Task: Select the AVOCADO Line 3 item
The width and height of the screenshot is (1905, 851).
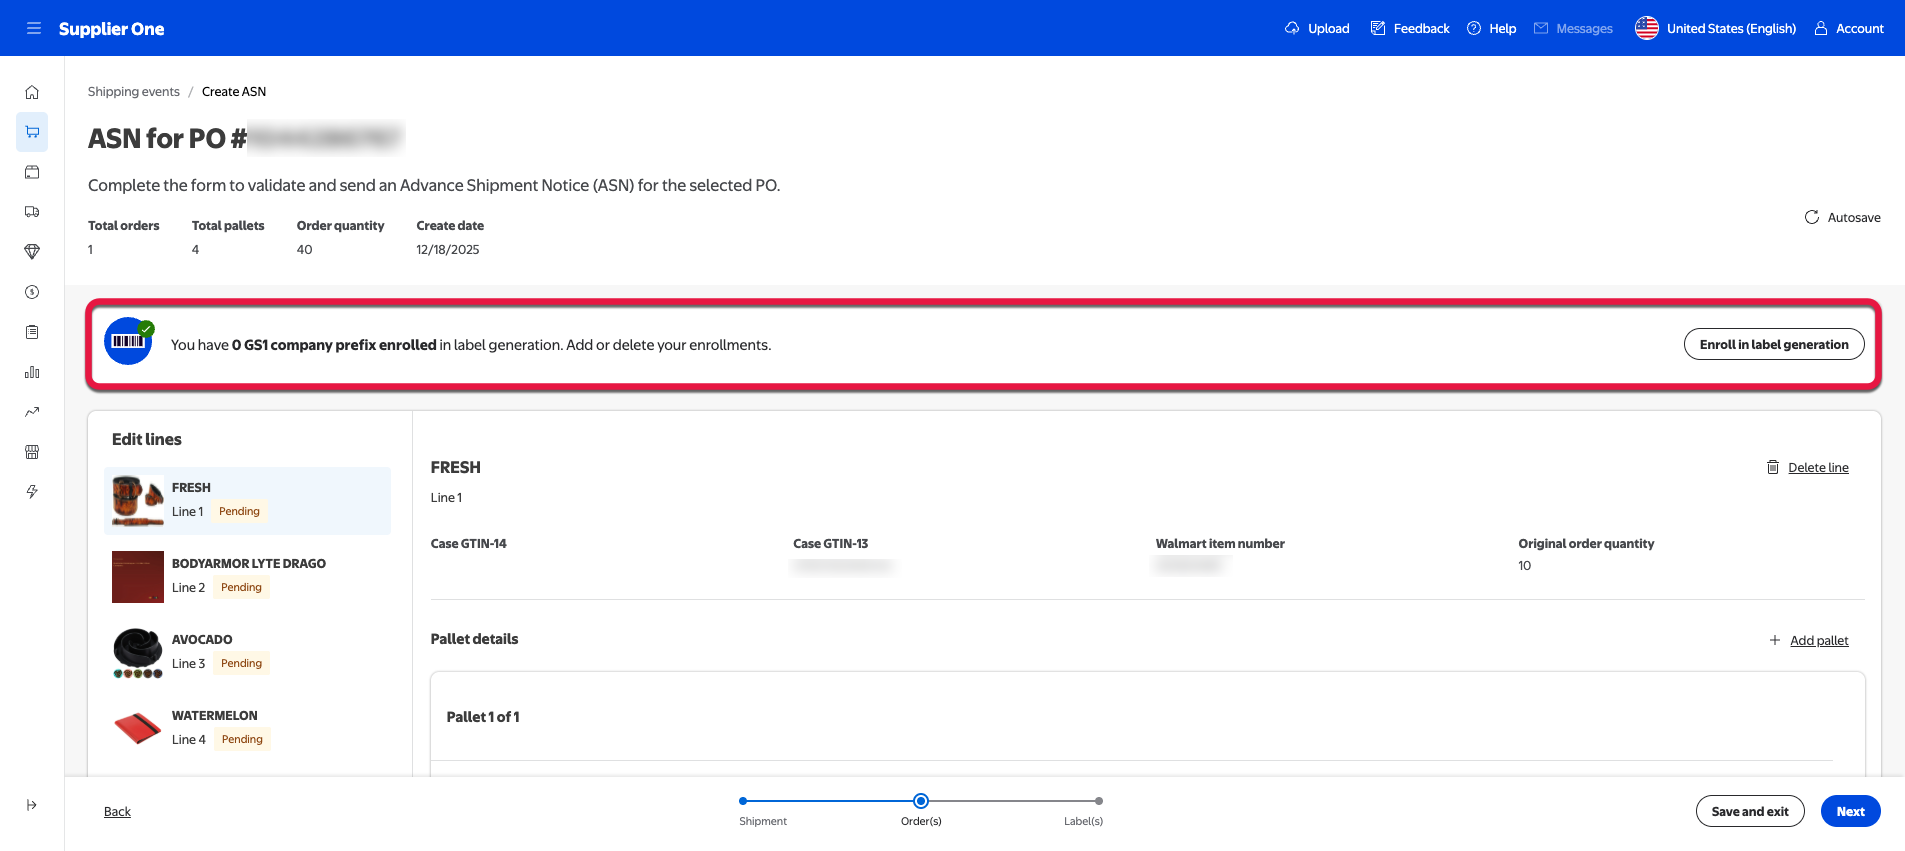Action: click(x=247, y=652)
